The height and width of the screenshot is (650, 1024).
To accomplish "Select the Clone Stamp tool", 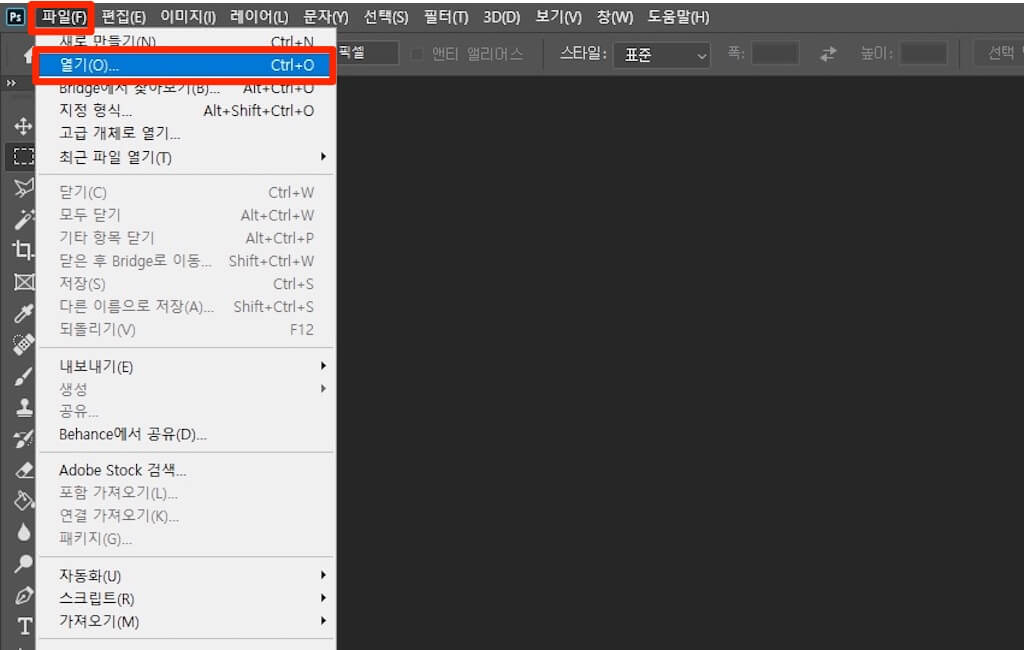I will coord(24,407).
